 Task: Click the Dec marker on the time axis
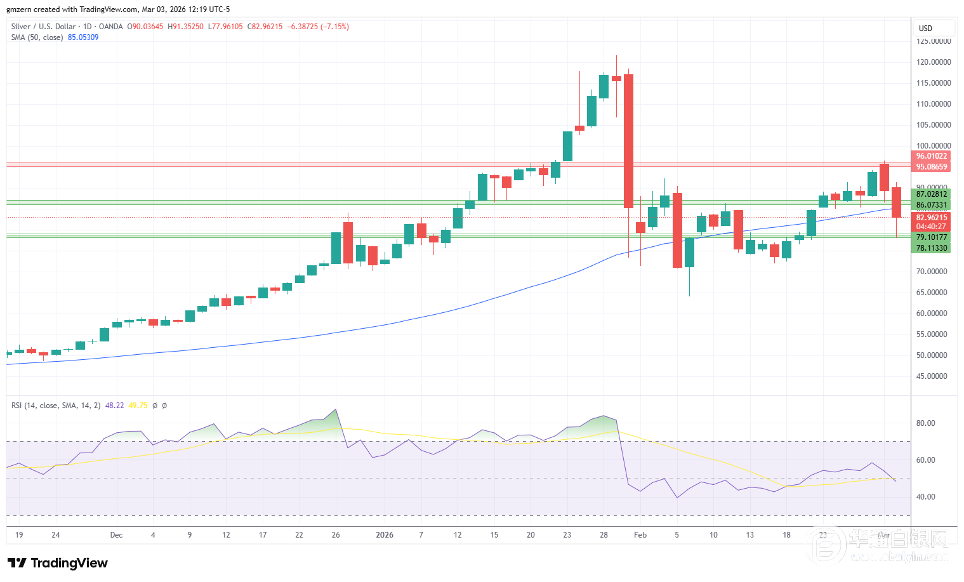[116, 535]
